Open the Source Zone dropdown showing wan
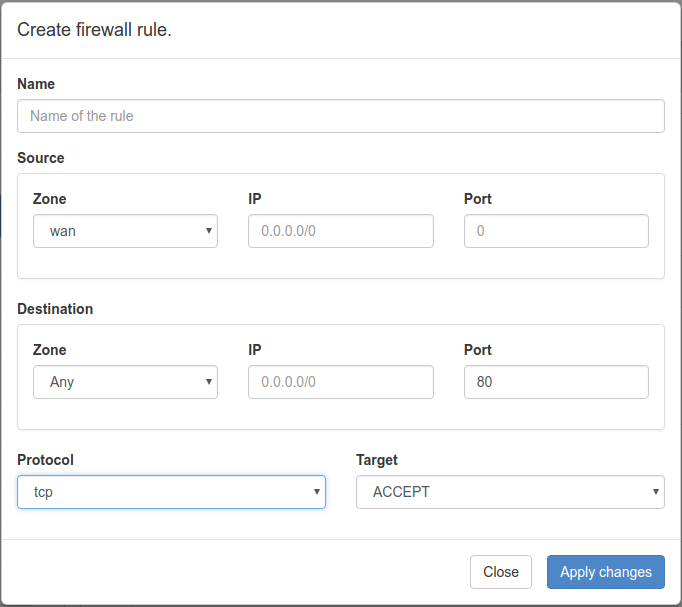Image resolution: width=682 pixels, height=607 pixels. tap(125, 231)
